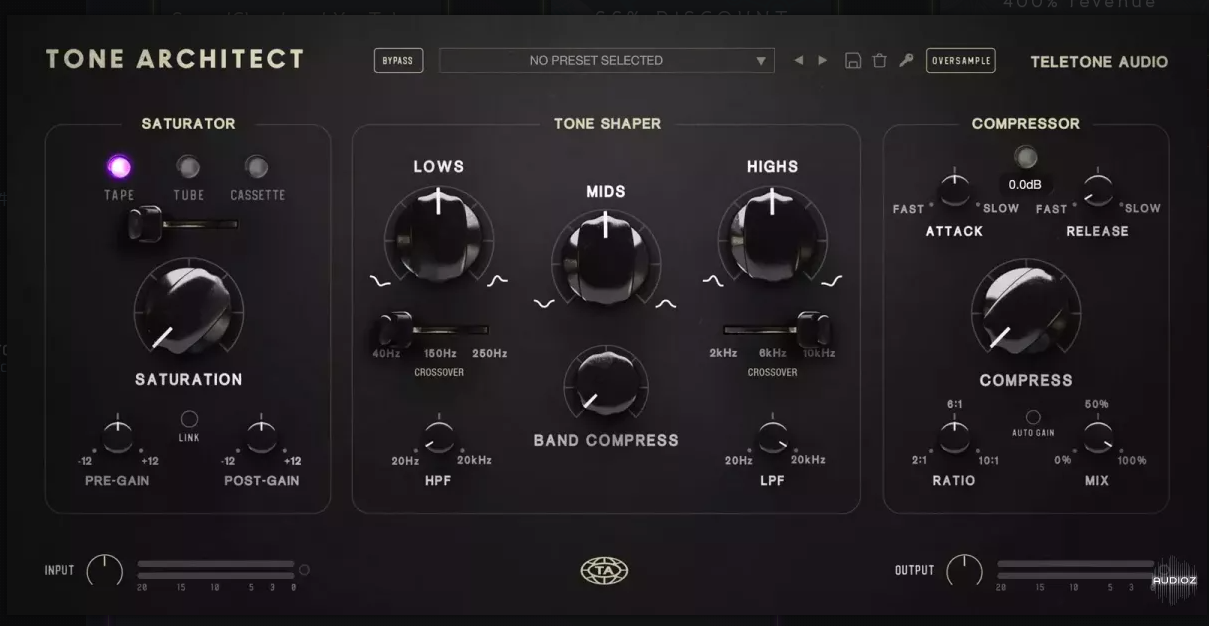Click the delete preset trash icon
This screenshot has height=626, width=1209.
coord(880,61)
